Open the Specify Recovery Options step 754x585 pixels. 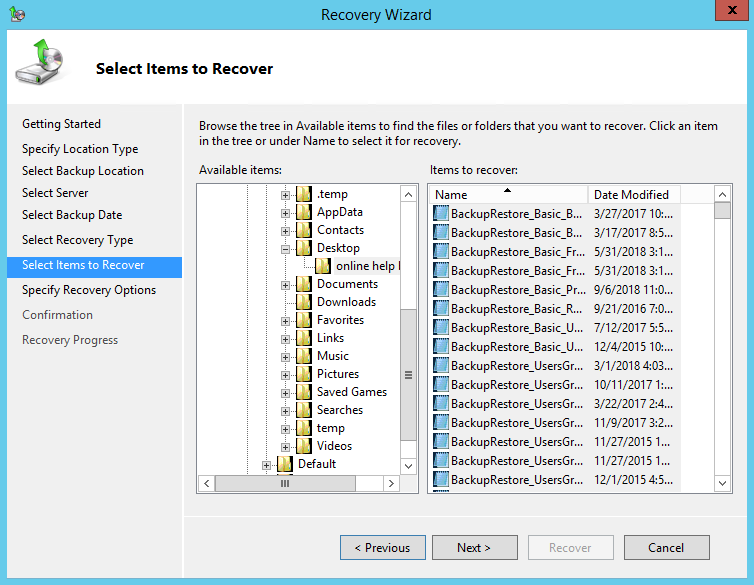coord(89,290)
